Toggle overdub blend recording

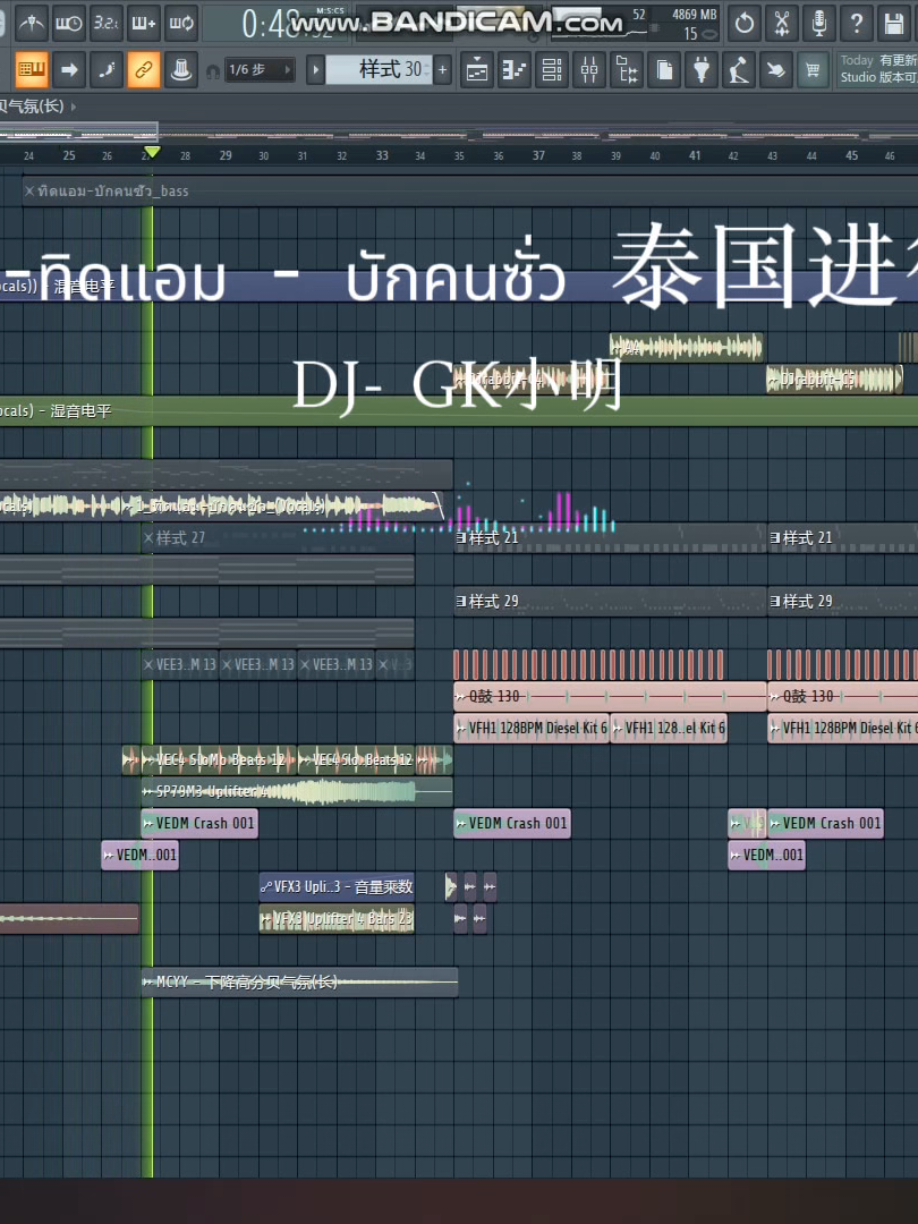pyautogui.click(x=143, y=23)
